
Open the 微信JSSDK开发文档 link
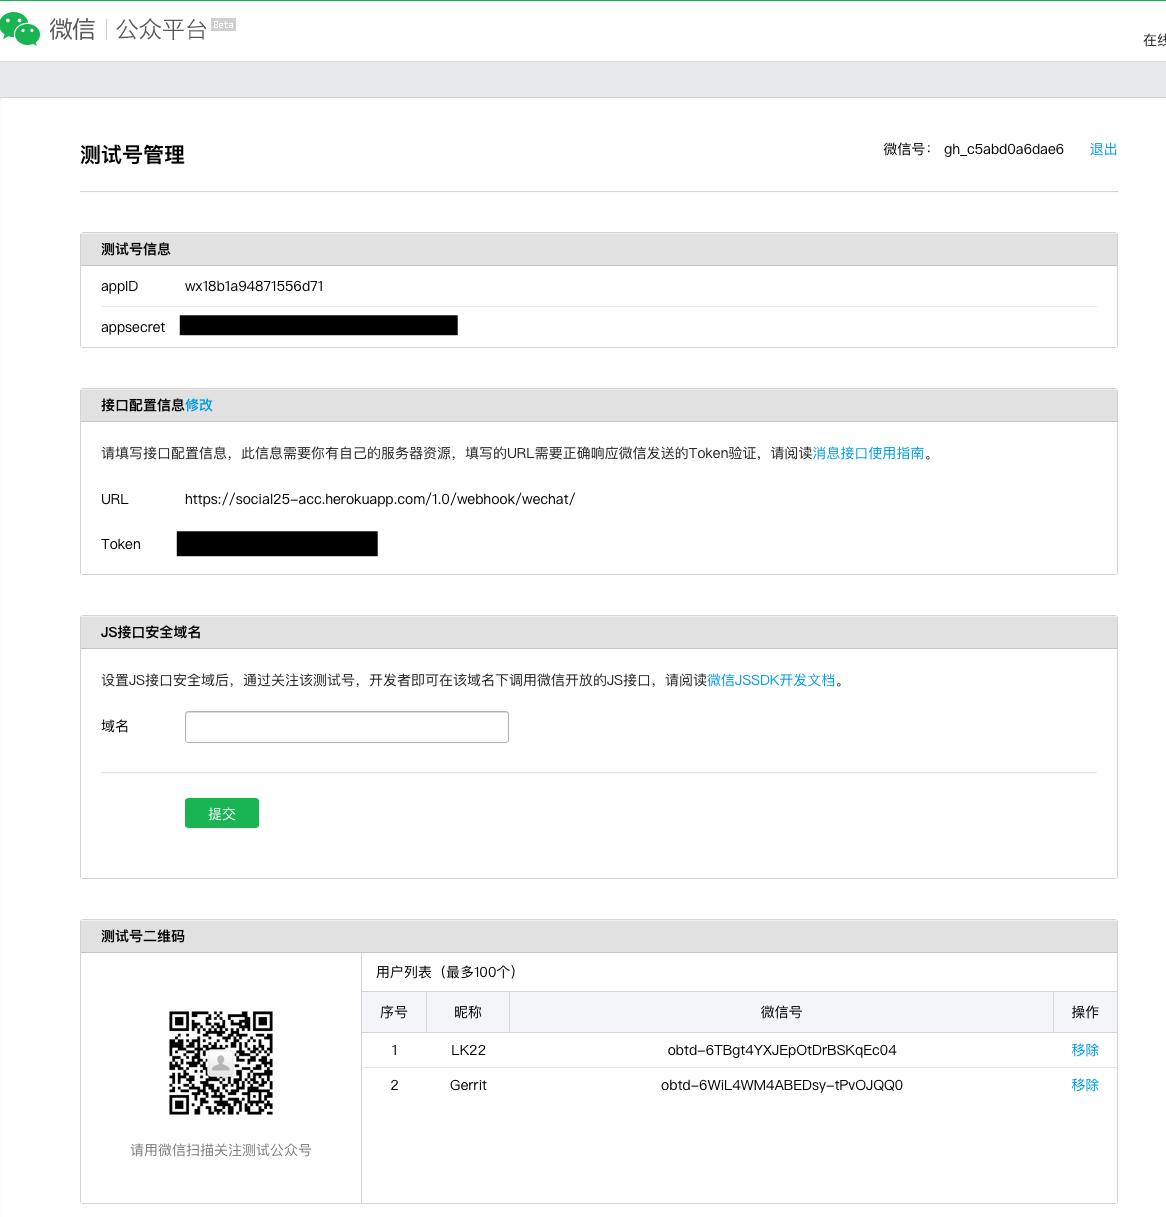coord(771,680)
